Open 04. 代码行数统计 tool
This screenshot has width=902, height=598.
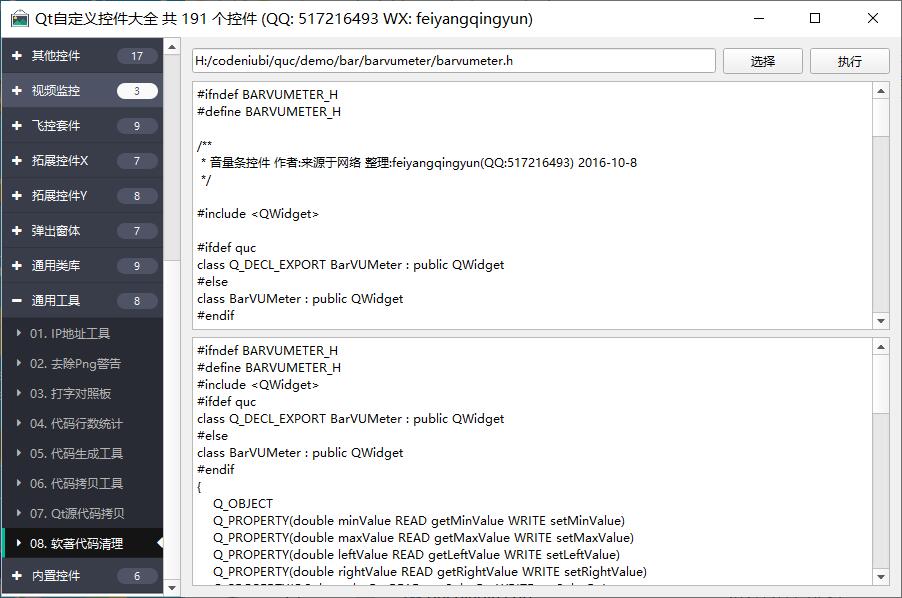[x=76, y=423]
